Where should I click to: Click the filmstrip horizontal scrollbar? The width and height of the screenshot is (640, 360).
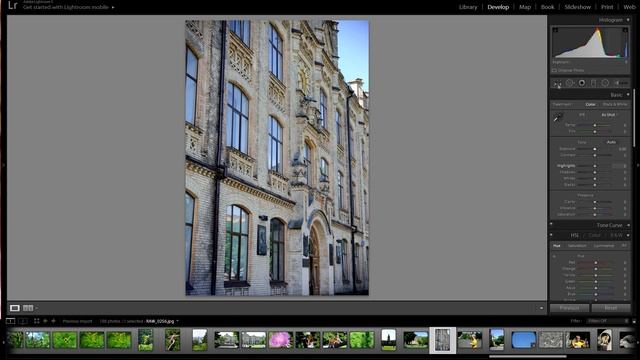pyautogui.click(x=527, y=356)
